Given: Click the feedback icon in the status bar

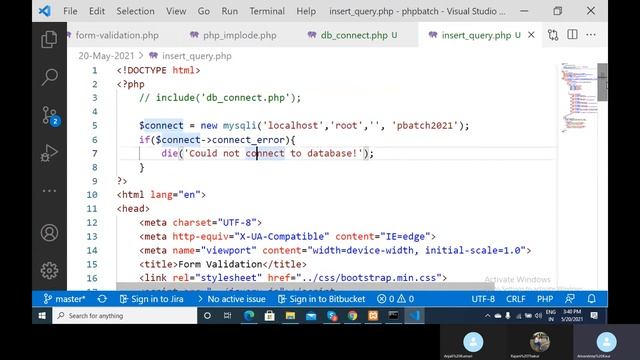Looking at the screenshot, I should [x=570, y=299].
